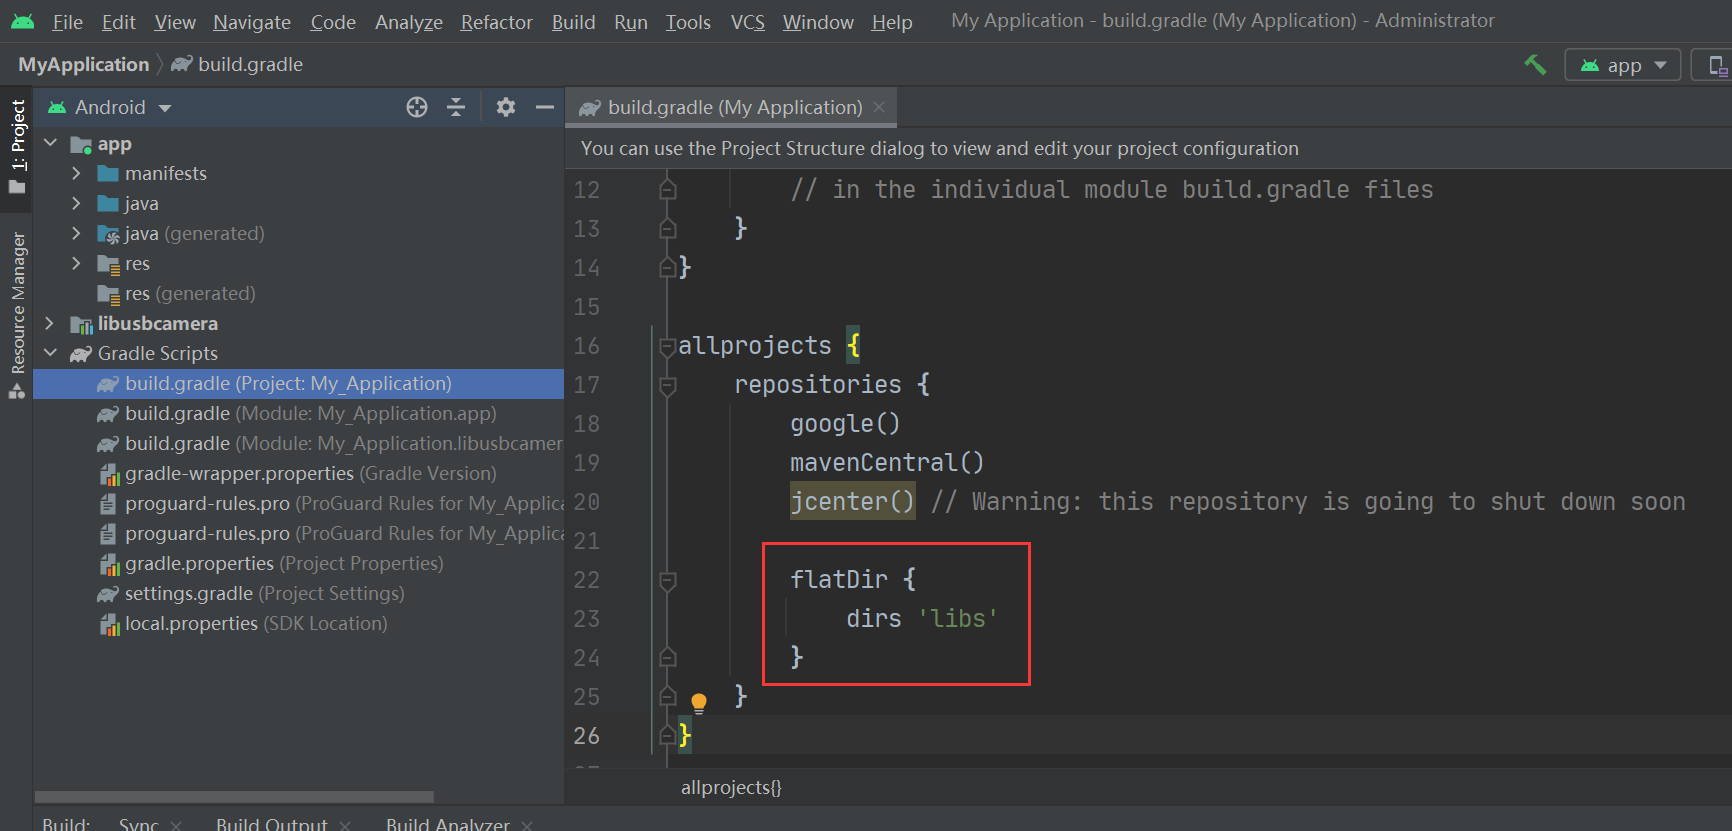Click the highlighted jcenter() call
Viewport: 1732px width, 831px height.
click(852, 502)
